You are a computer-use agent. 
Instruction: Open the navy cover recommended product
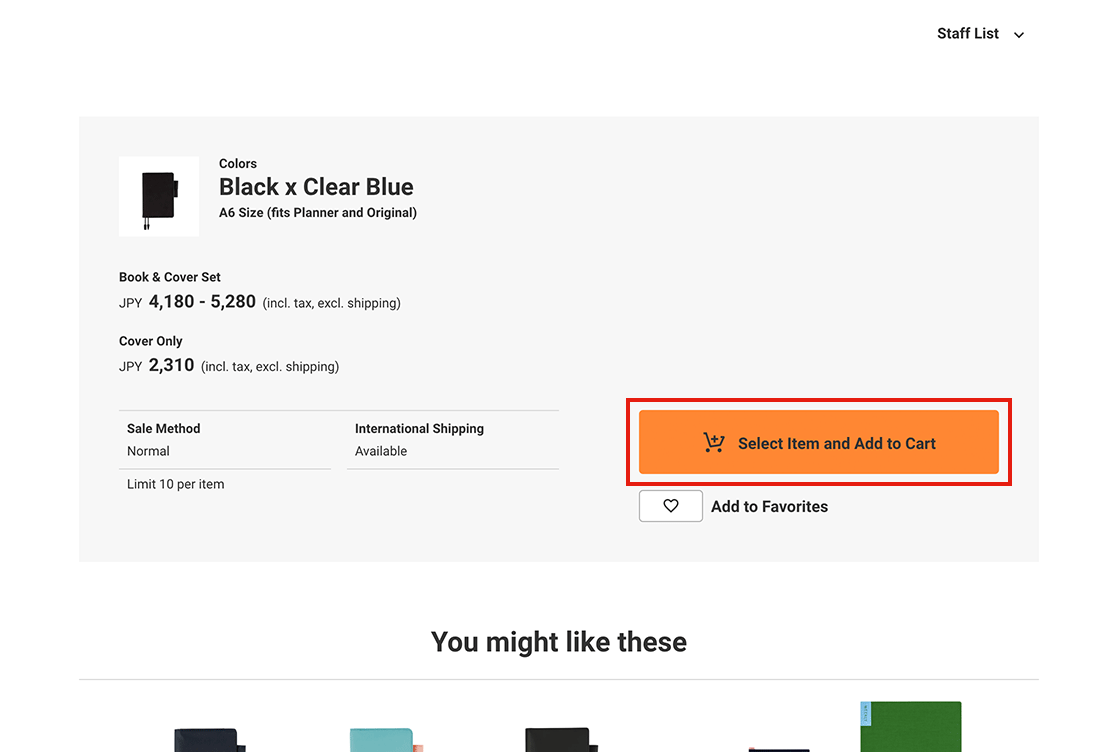click(x=207, y=740)
